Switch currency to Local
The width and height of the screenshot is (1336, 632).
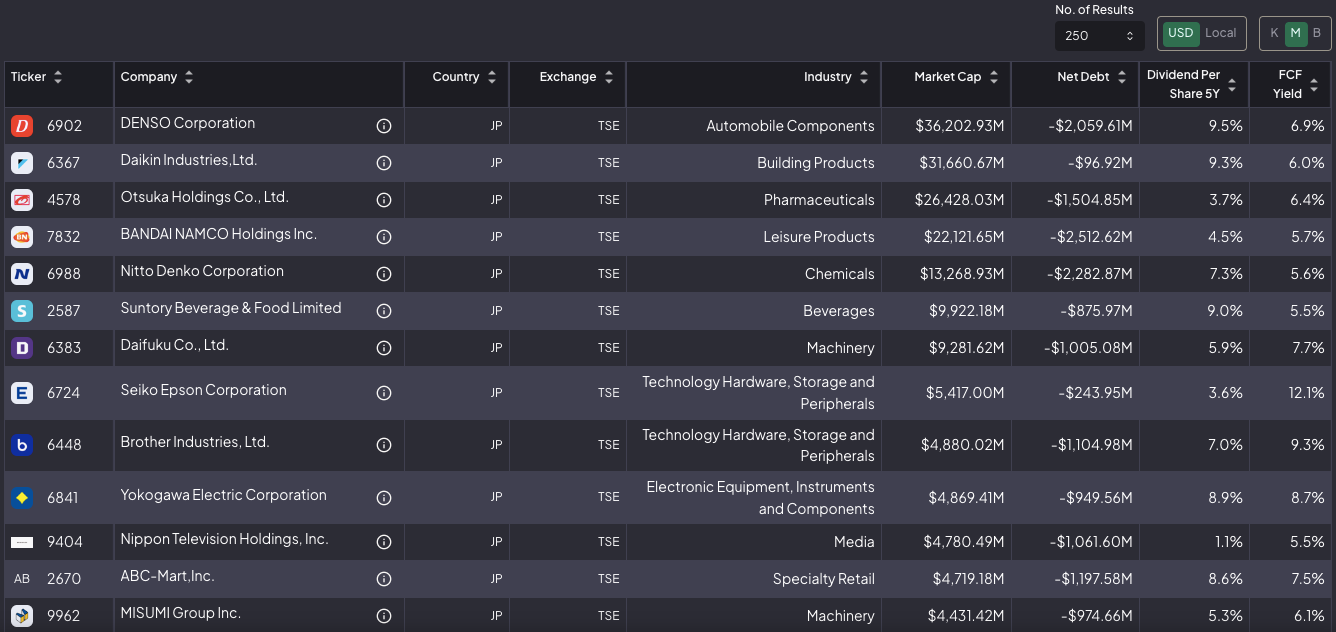(1221, 33)
